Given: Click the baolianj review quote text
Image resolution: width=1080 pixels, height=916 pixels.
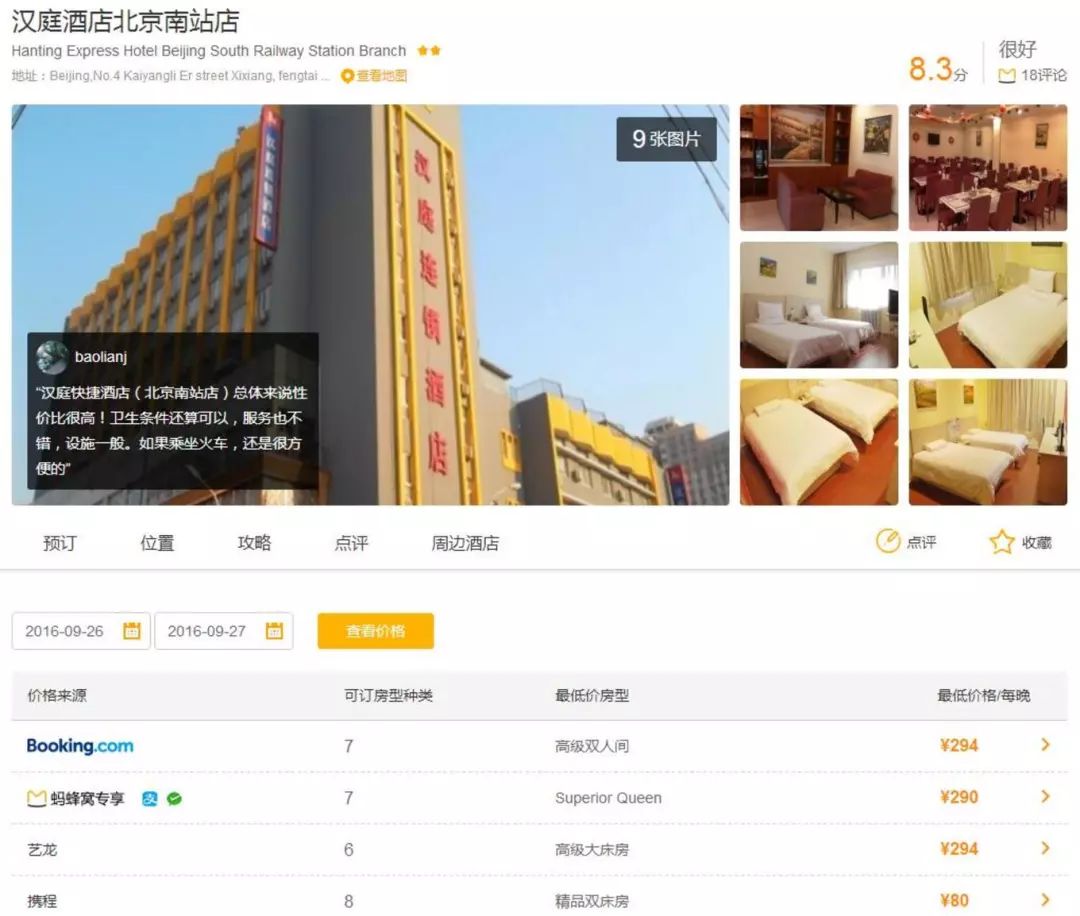Looking at the screenshot, I should click(x=172, y=430).
